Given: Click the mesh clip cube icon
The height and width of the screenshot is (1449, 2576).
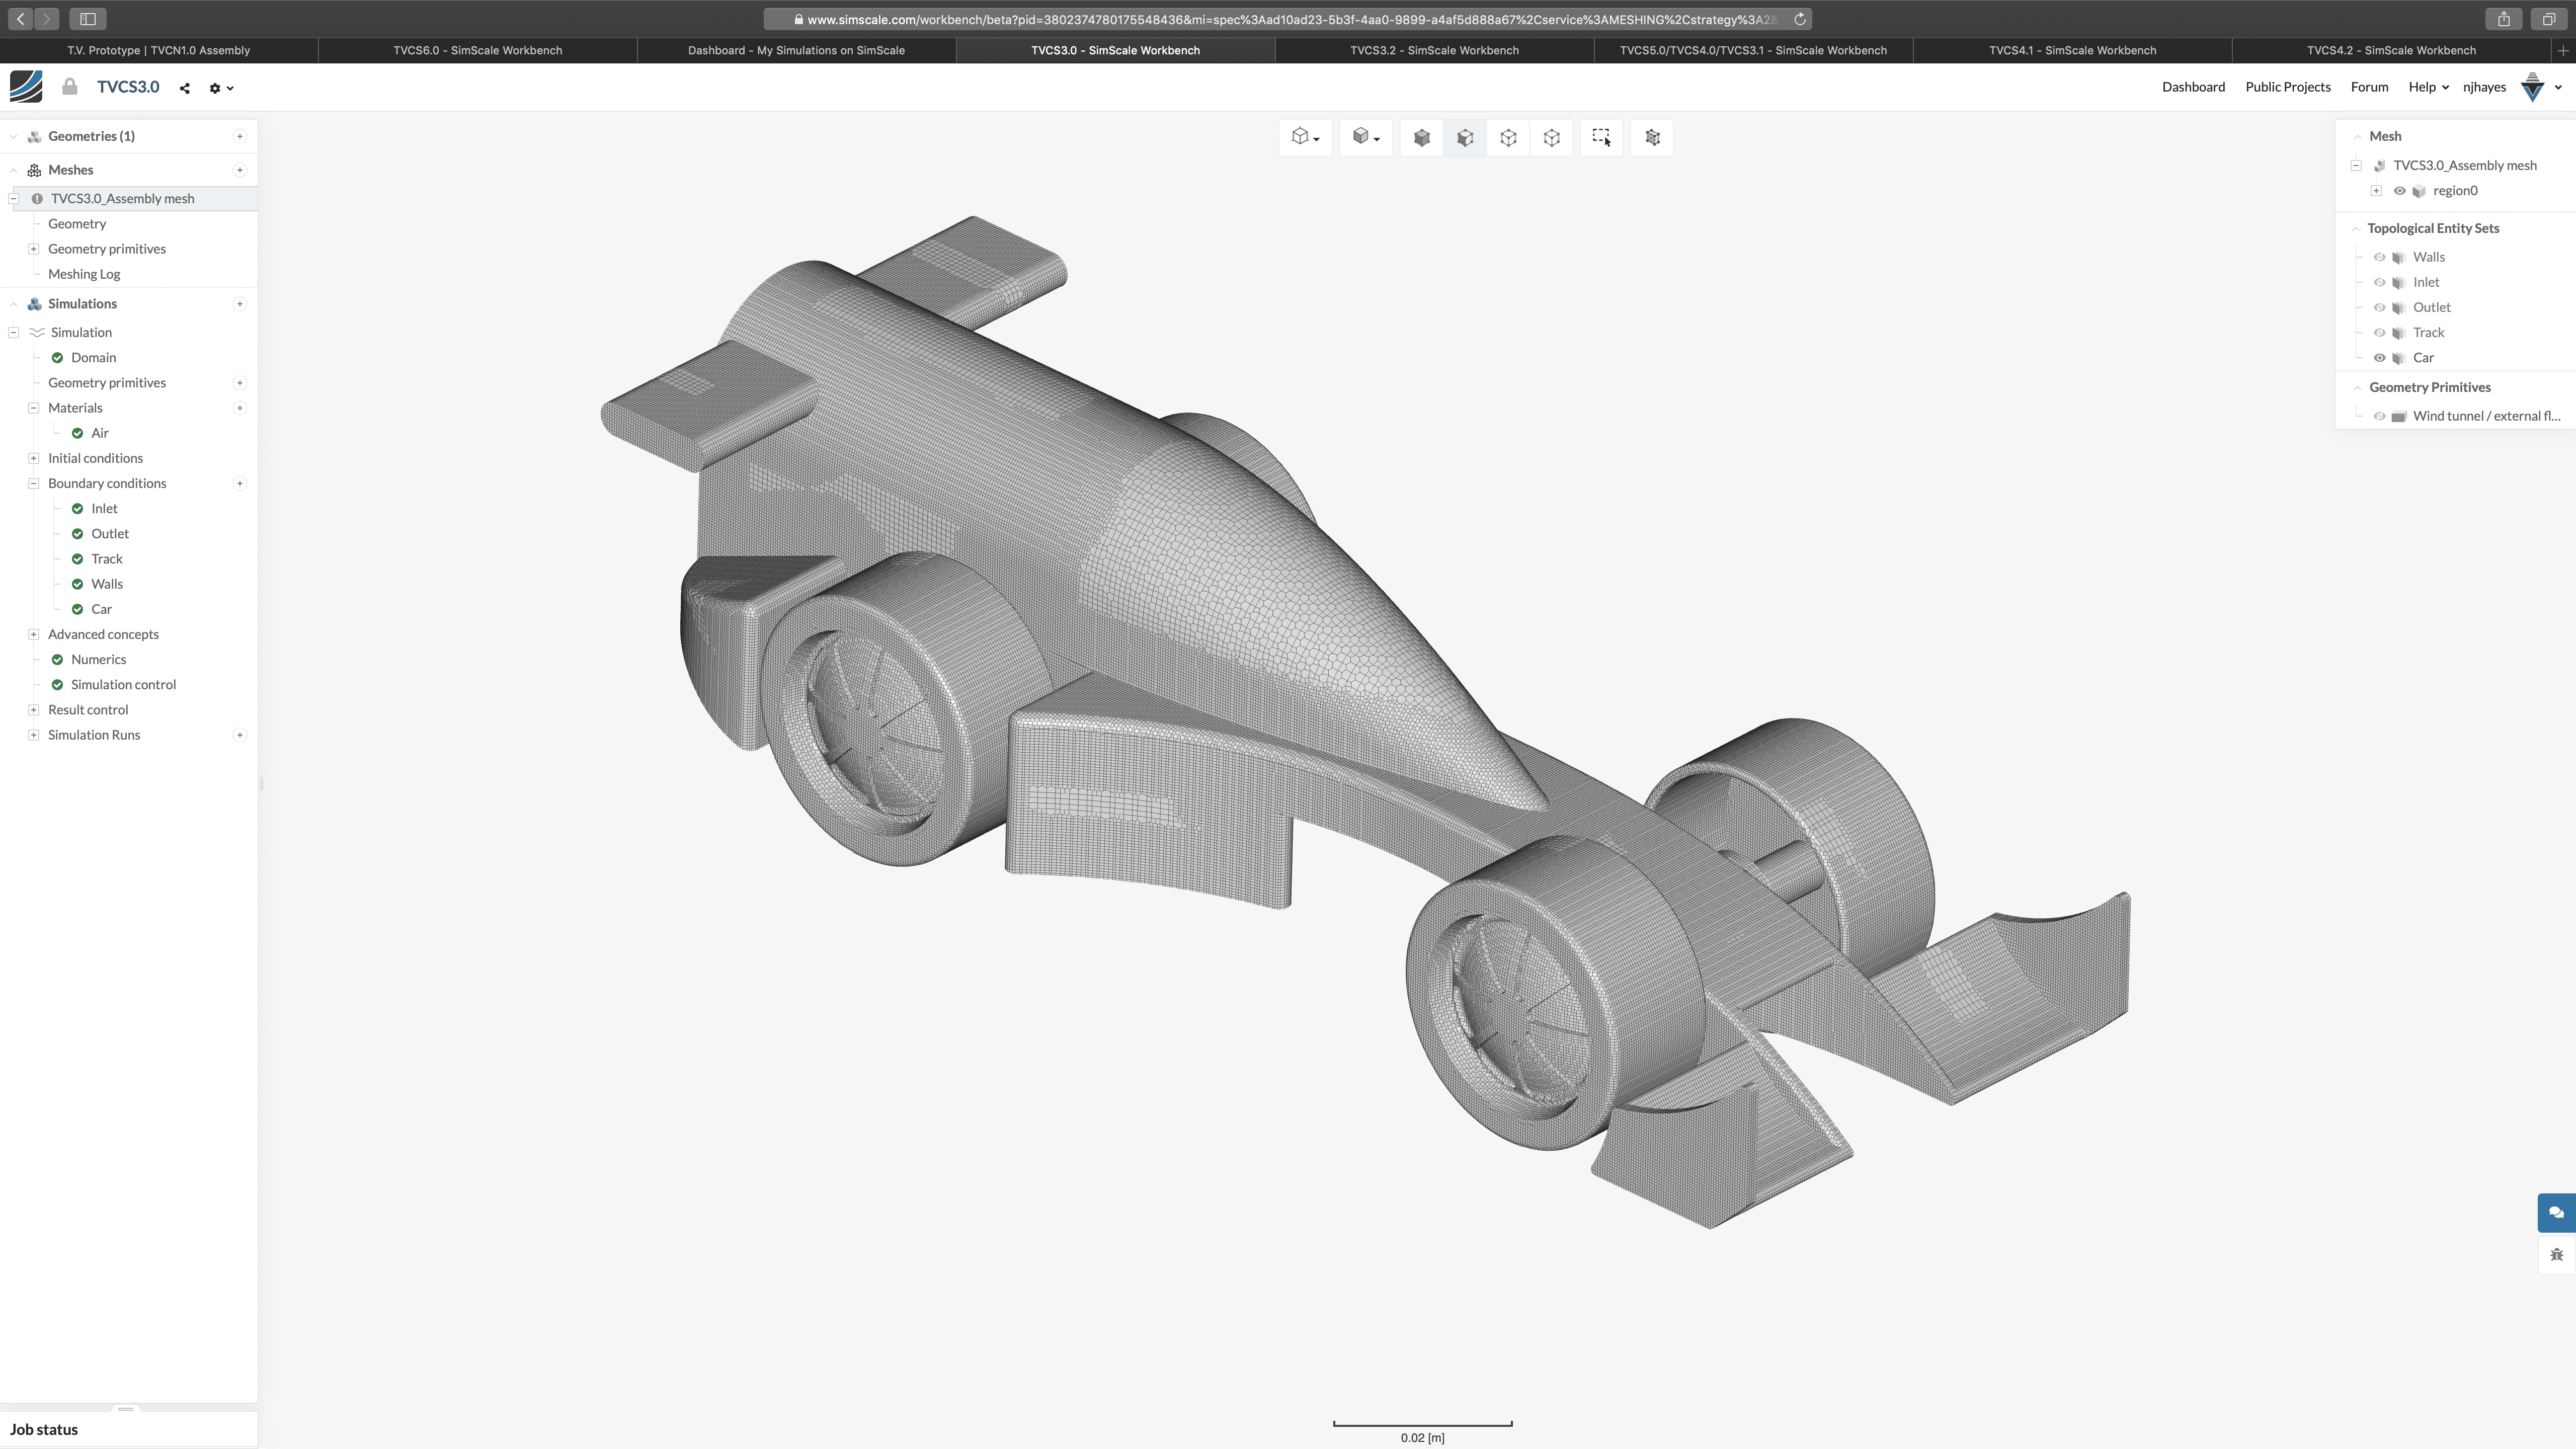Looking at the screenshot, I should click(1652, 138).
